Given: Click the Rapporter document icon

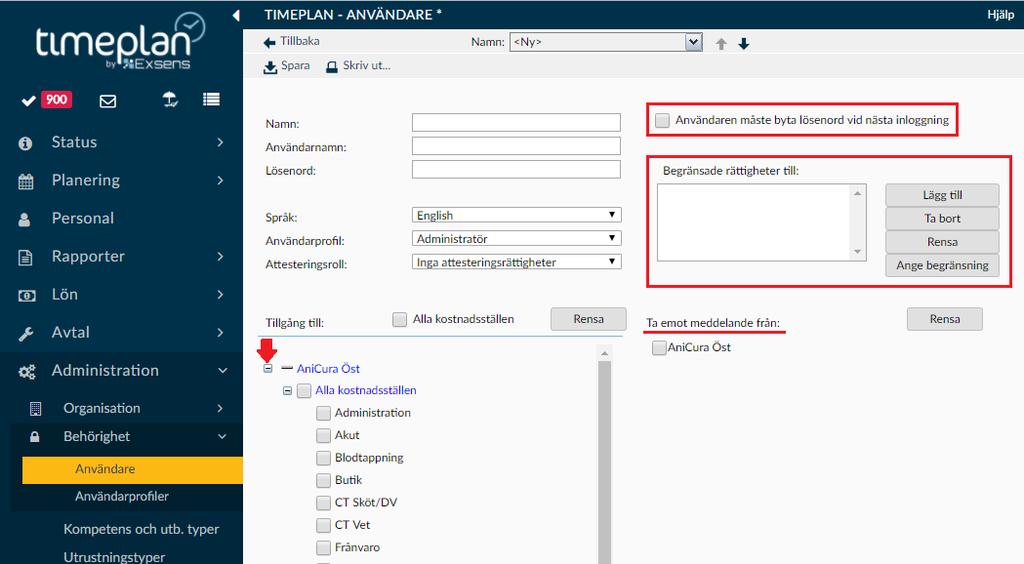Looking at the screenshot, I should tap(25, 257).
